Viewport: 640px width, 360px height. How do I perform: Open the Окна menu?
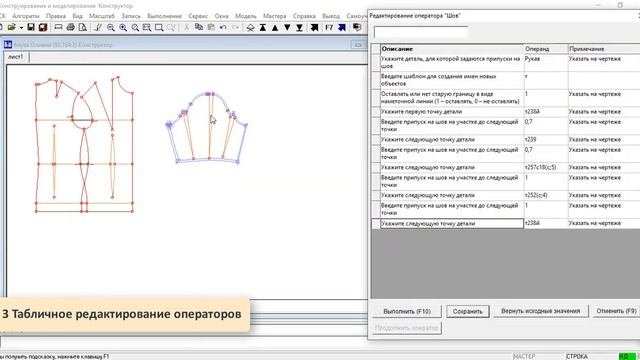222,16
